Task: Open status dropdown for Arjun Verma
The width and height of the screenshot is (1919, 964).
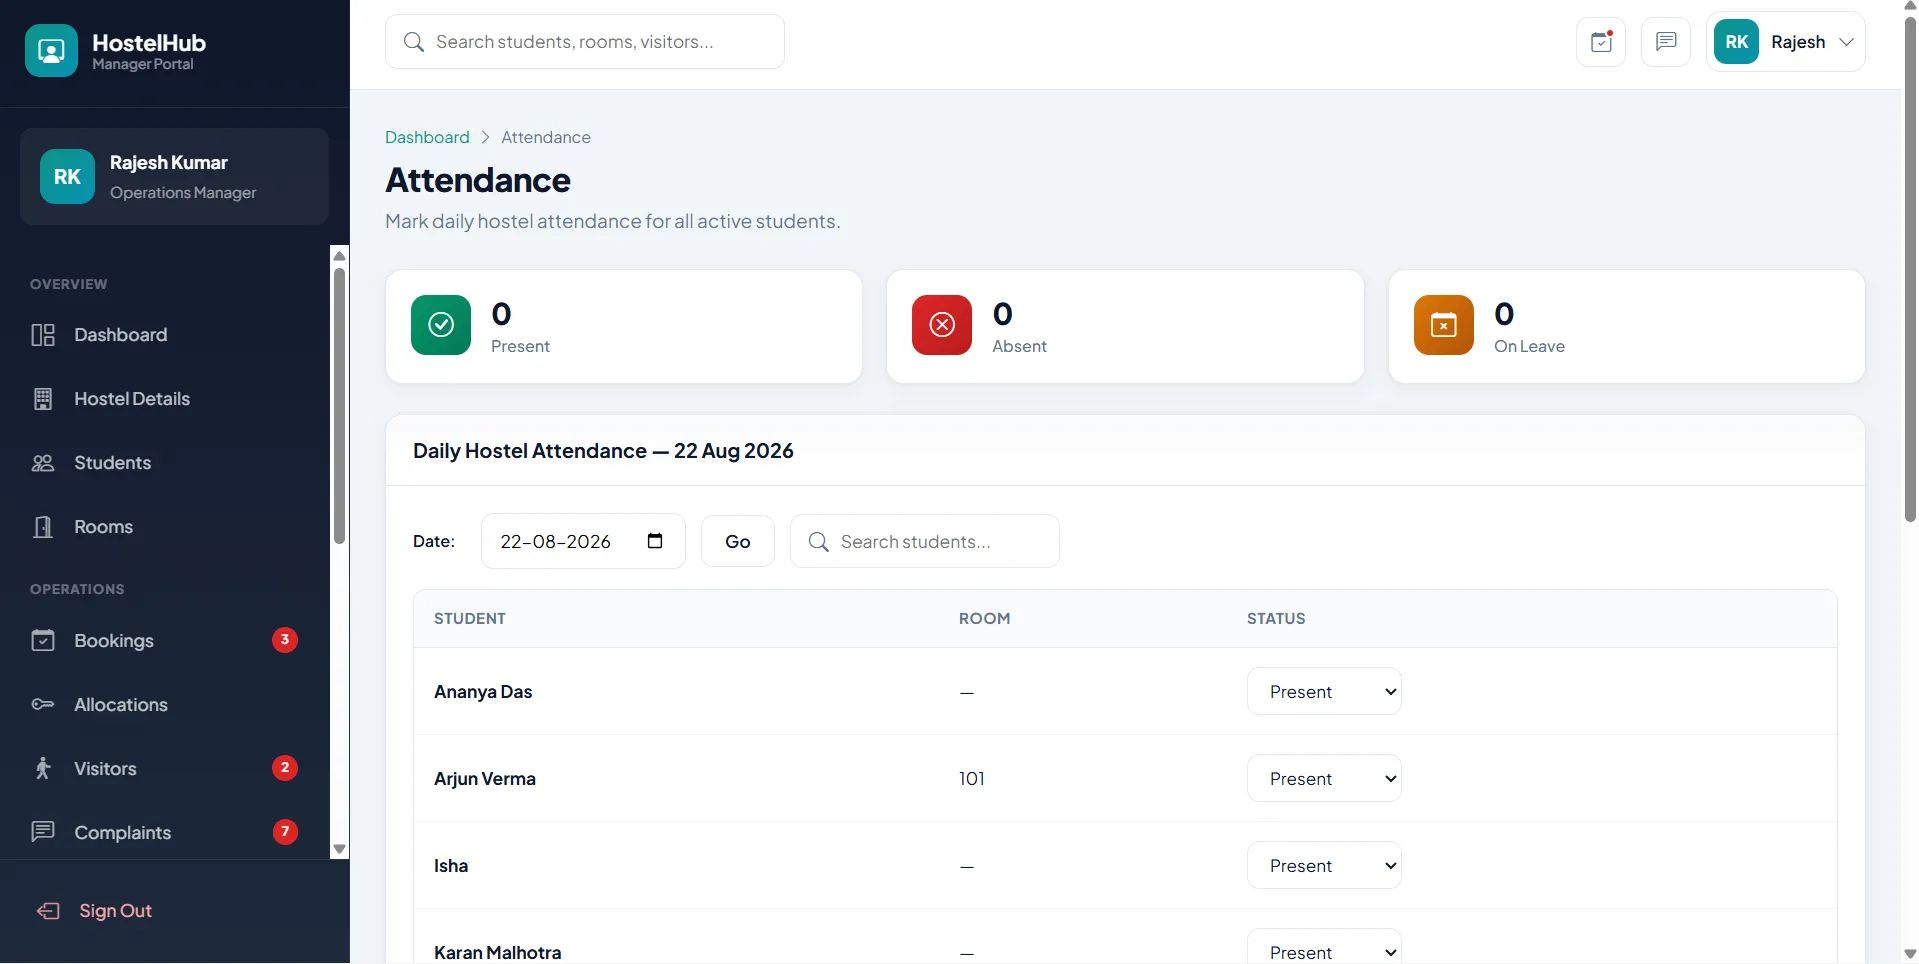Action: [1324, 779]
